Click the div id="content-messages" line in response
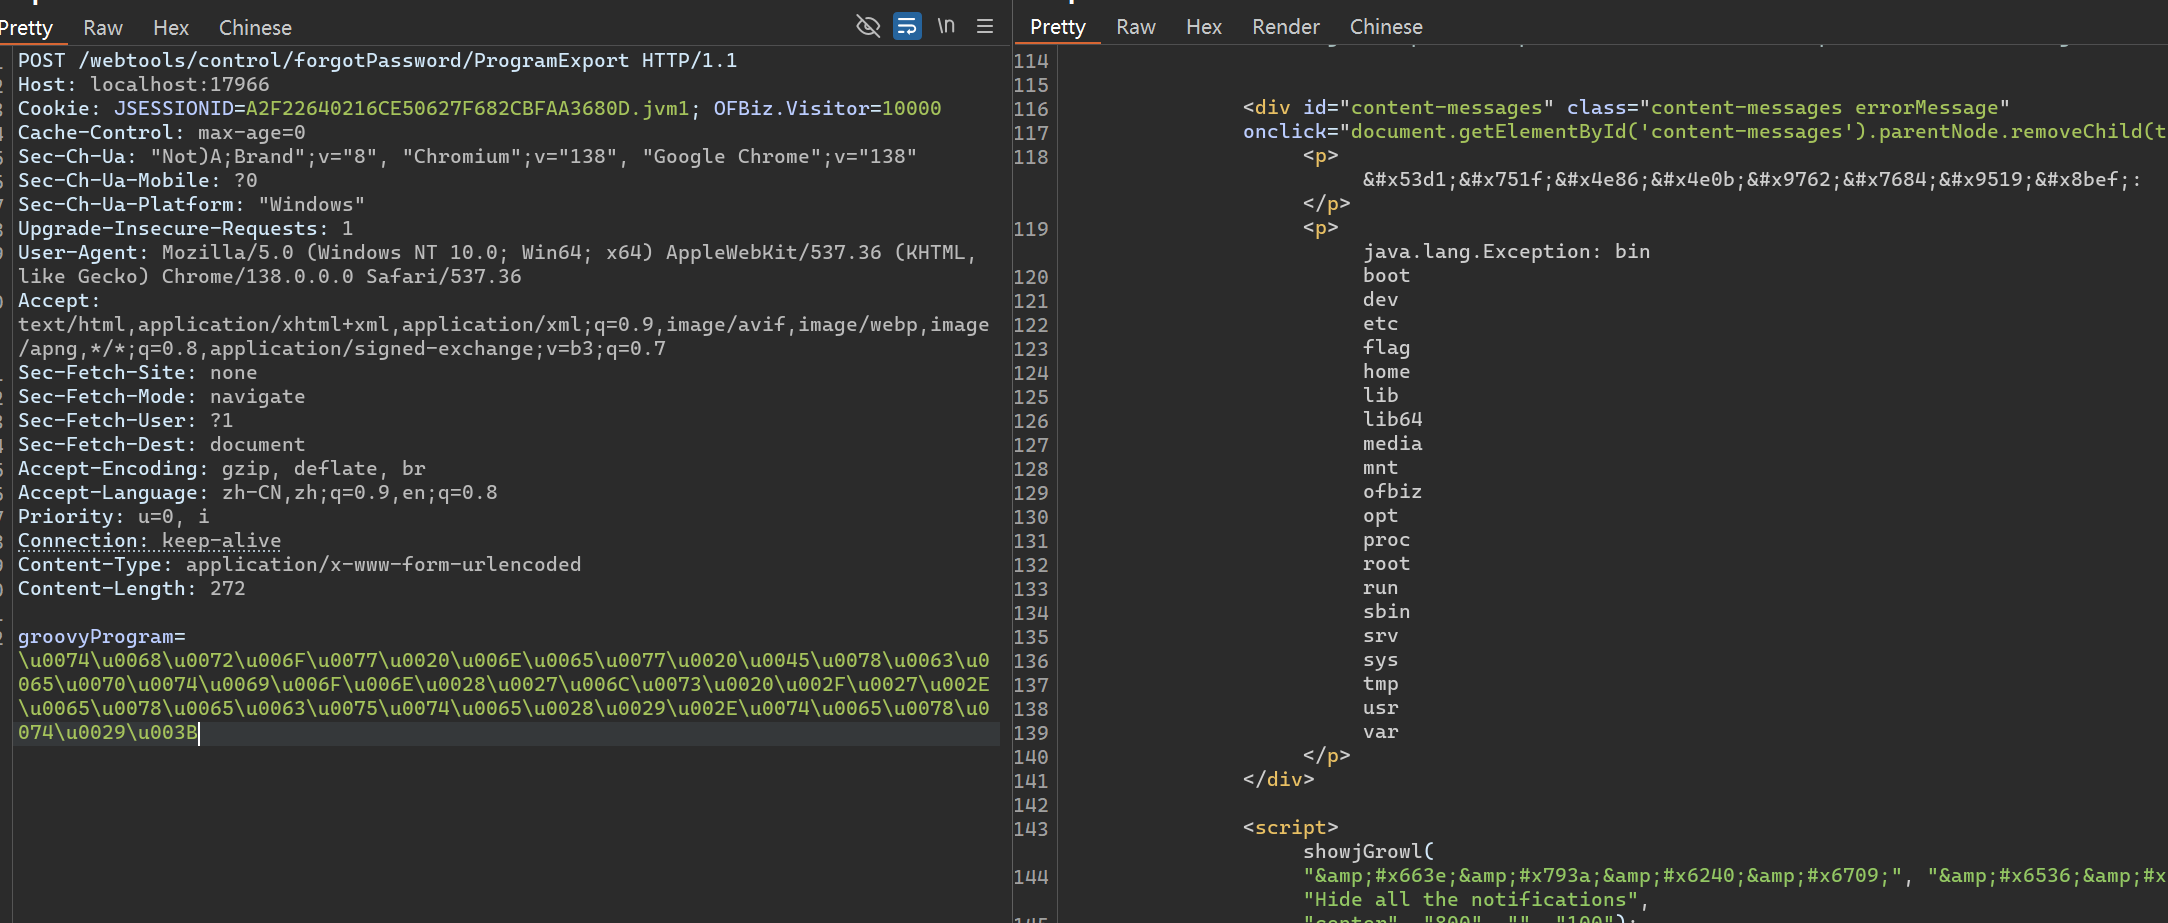This screenshot has height=923, width=2168. (x=1626, y=108)
